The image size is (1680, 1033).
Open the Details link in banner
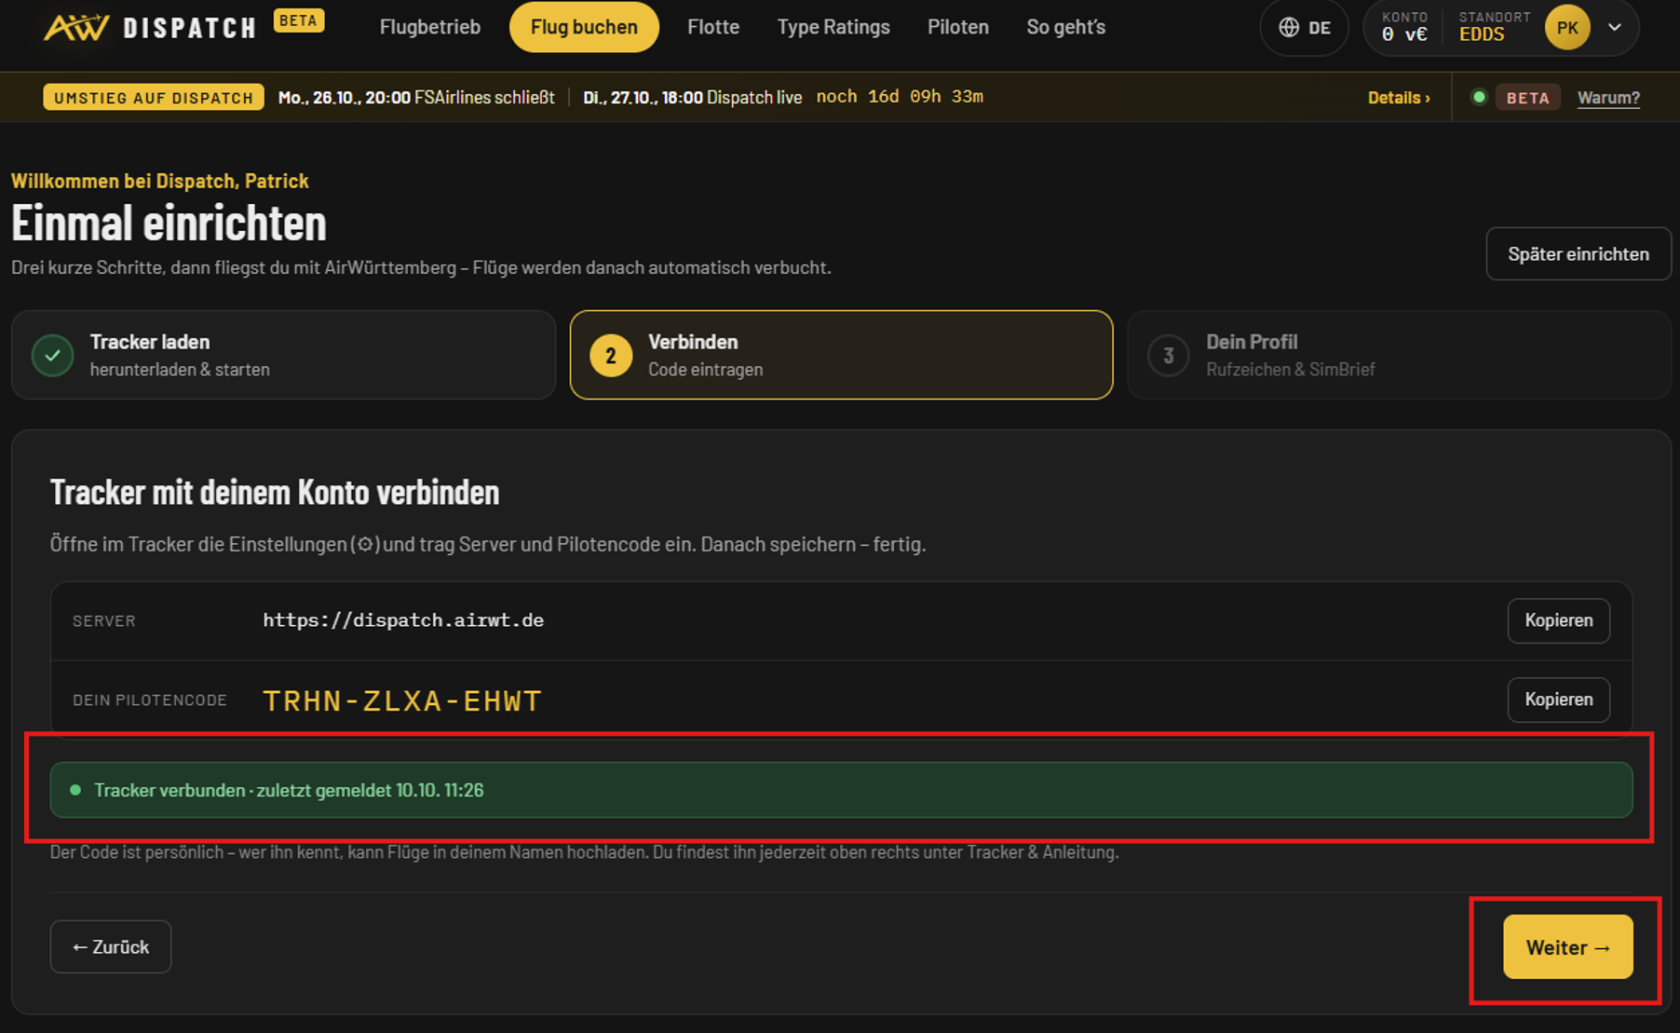(x=1398, y=97)
